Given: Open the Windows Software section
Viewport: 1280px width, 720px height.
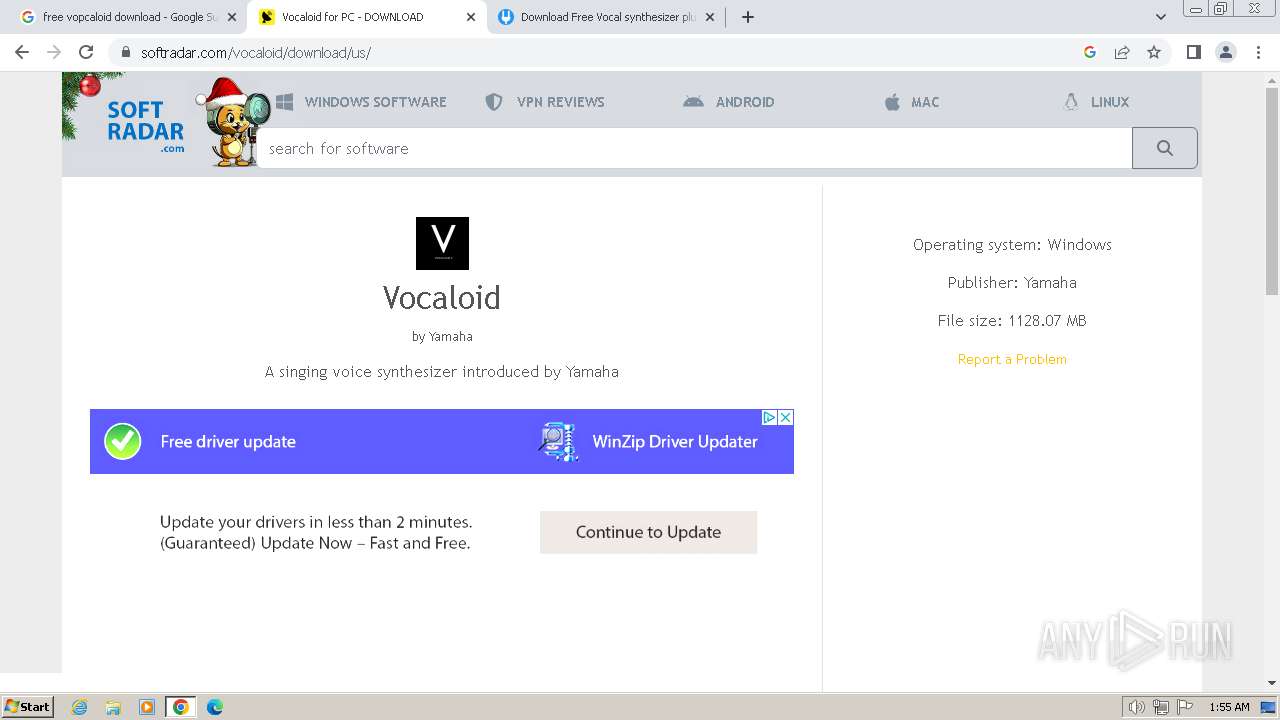Looking at the screenshot, I should [x=361, y=102].
